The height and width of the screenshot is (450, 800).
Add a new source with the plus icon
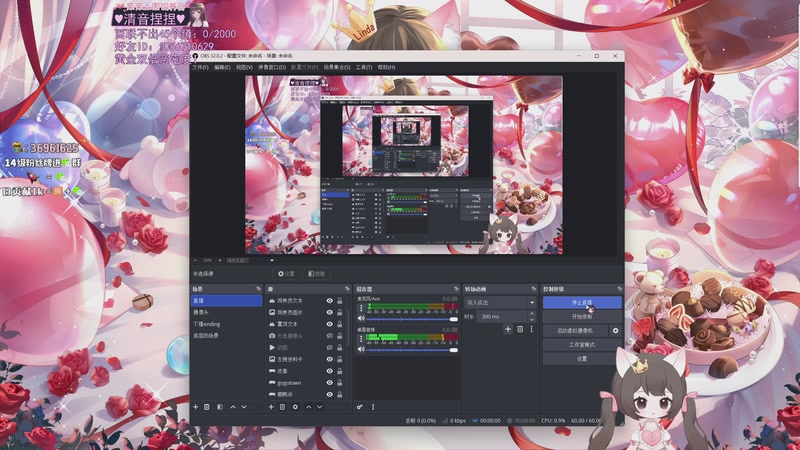(271, 407)
